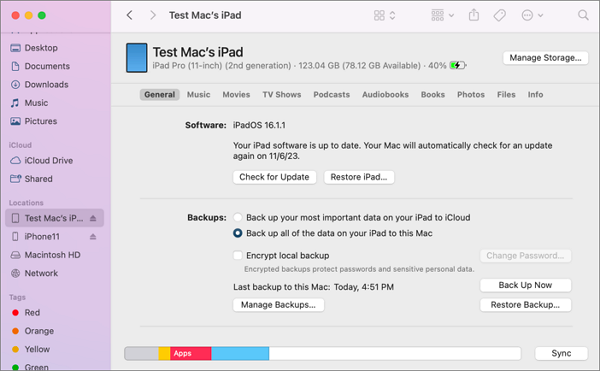This screenshot has height=371, width=600.
Task: Click the Sync button
Action: point(561,353)
